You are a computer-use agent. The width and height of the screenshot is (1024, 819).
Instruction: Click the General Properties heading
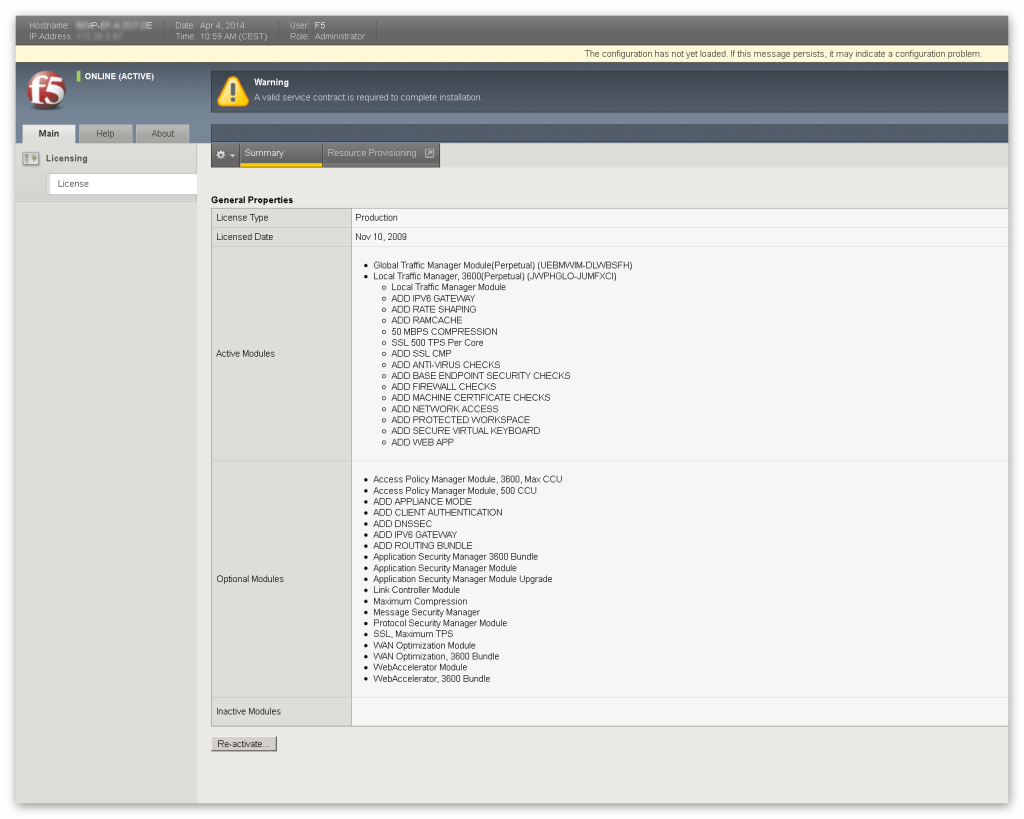252,200
